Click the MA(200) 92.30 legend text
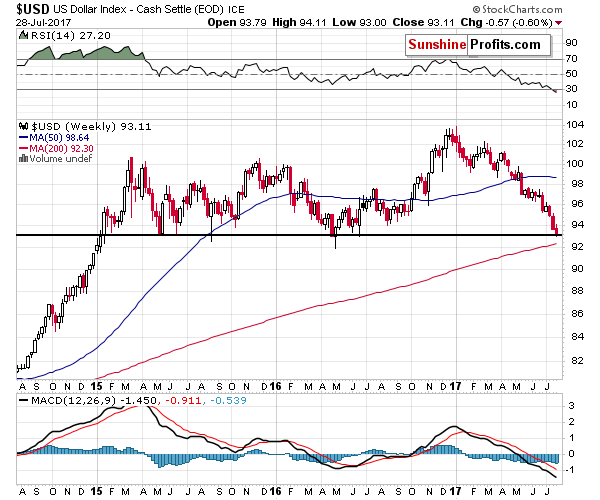The width and height of the screenshot is (600, 500). [61, 148]
